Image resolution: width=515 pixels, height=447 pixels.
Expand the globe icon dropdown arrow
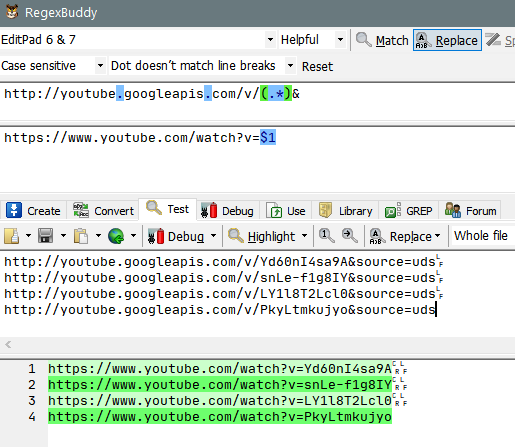coord(133,236)
